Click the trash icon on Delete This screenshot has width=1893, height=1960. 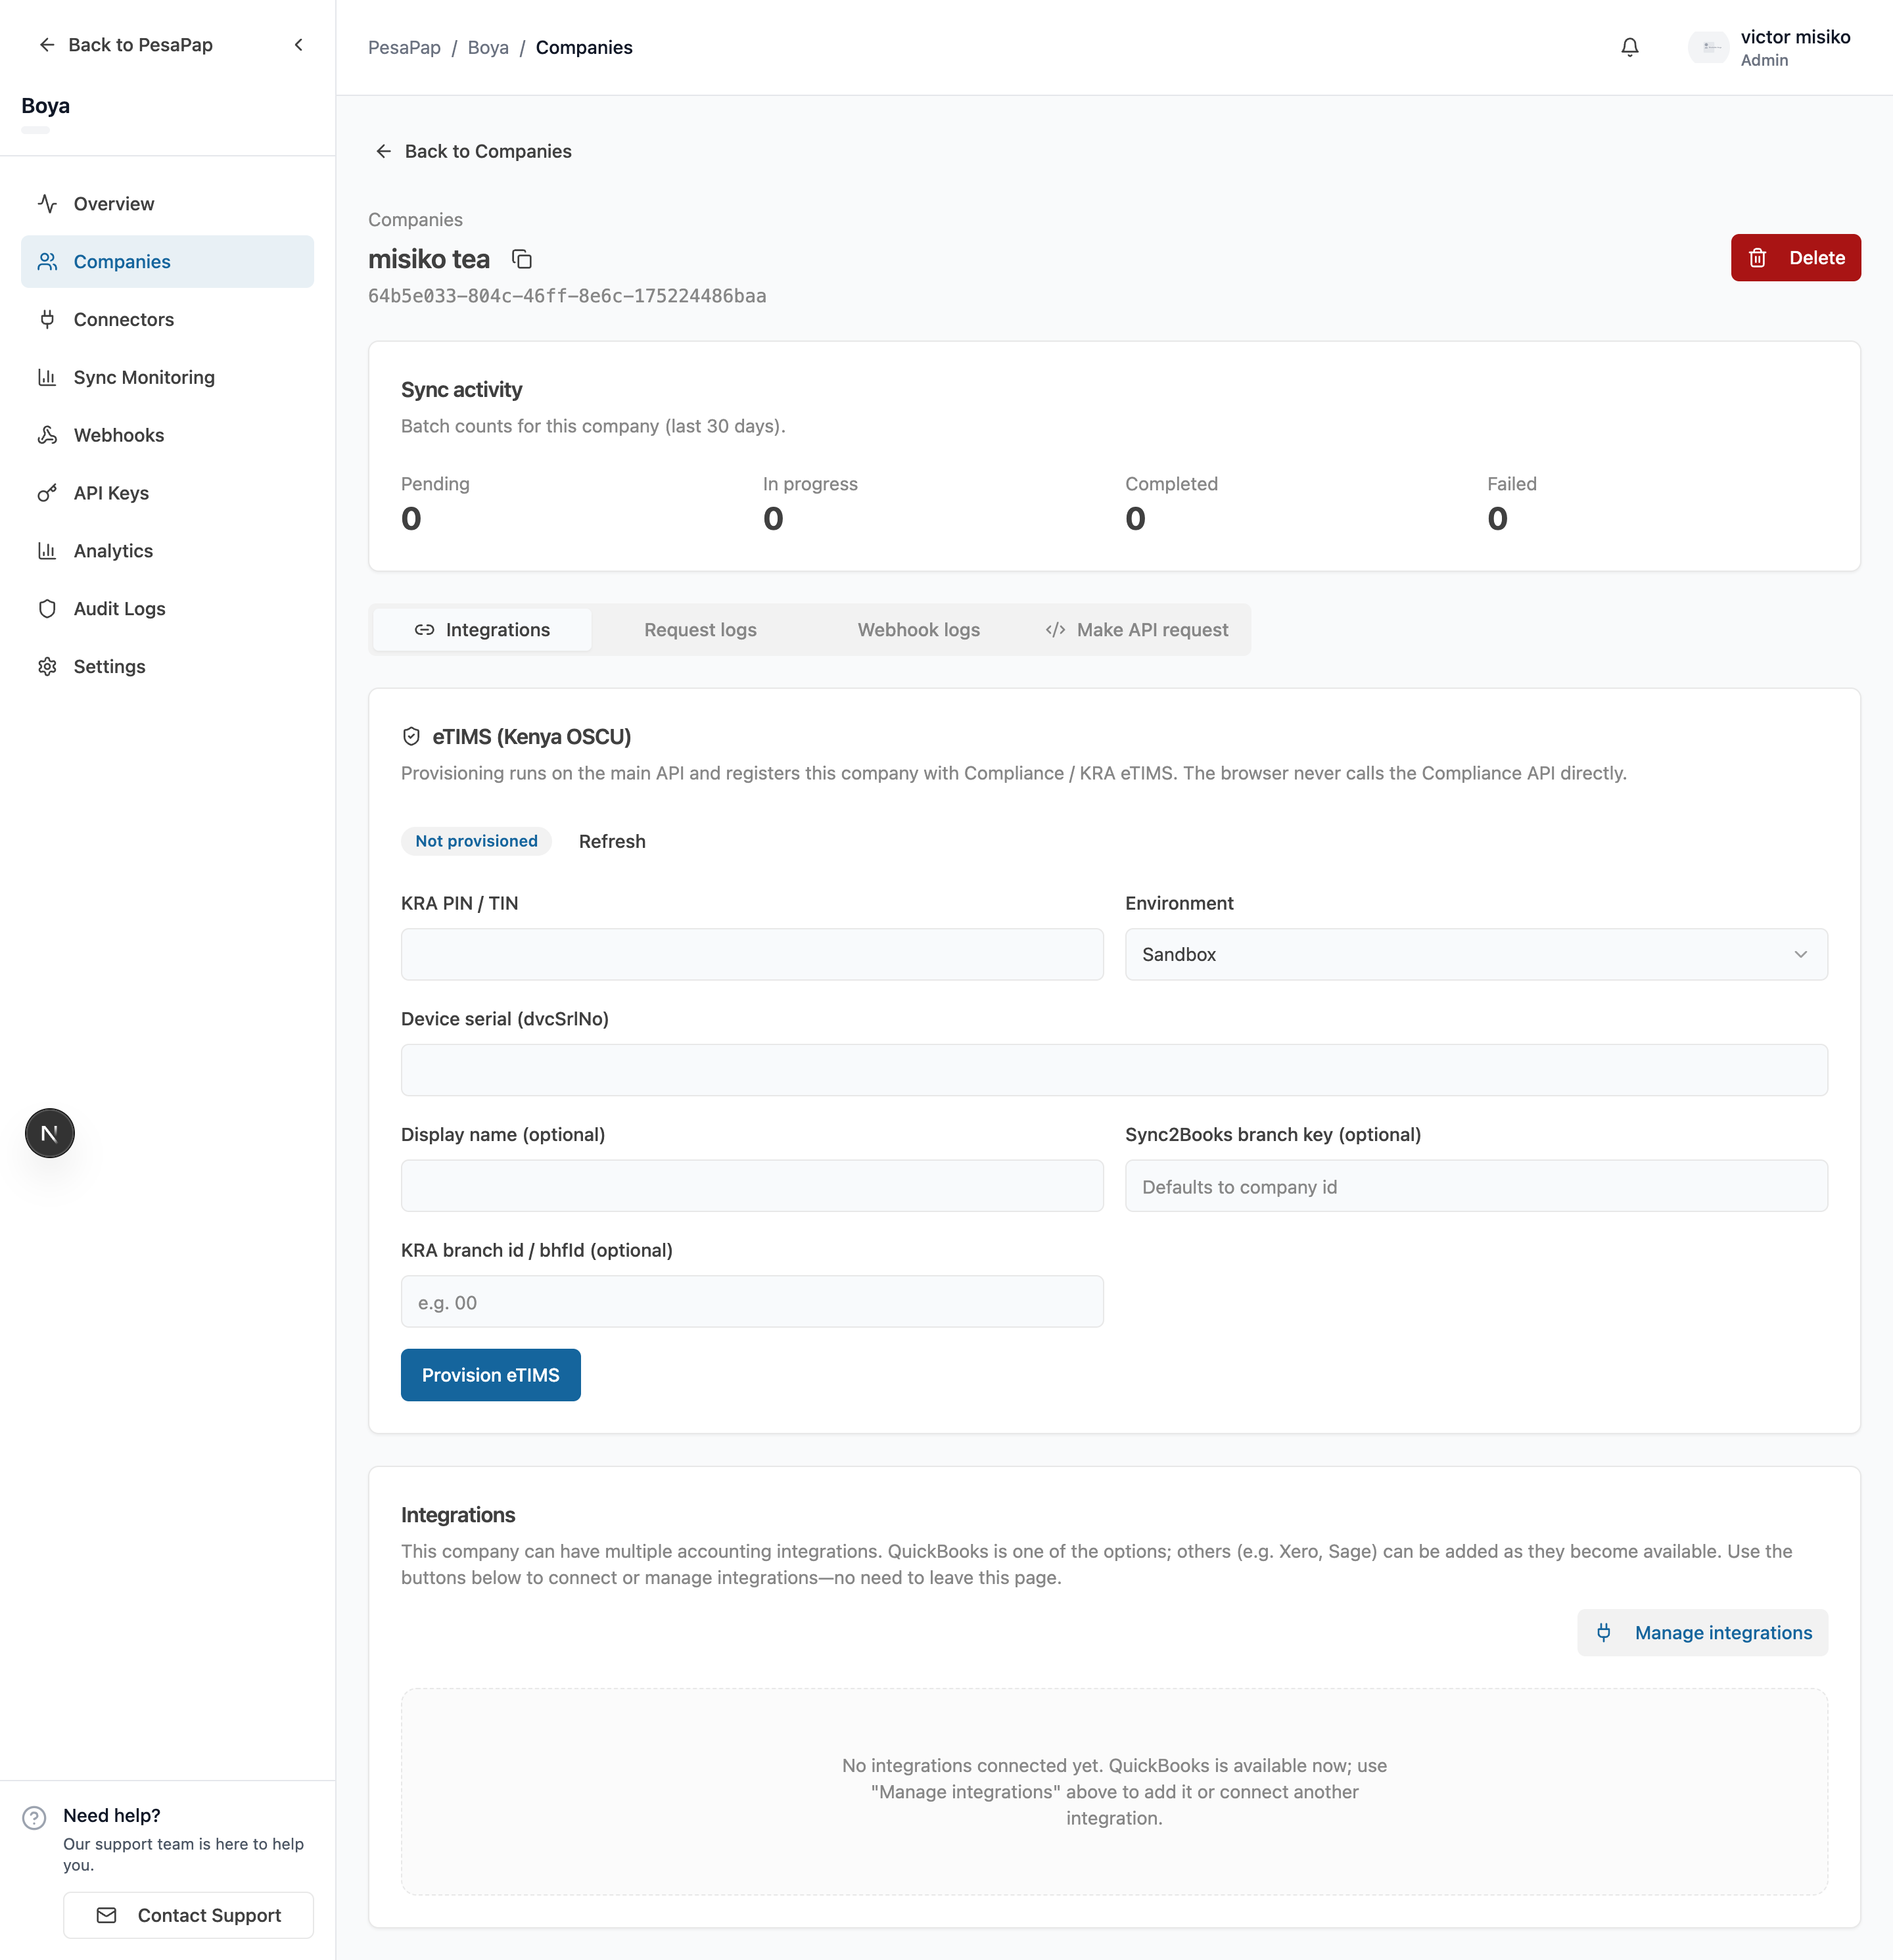click(1757, 258)
